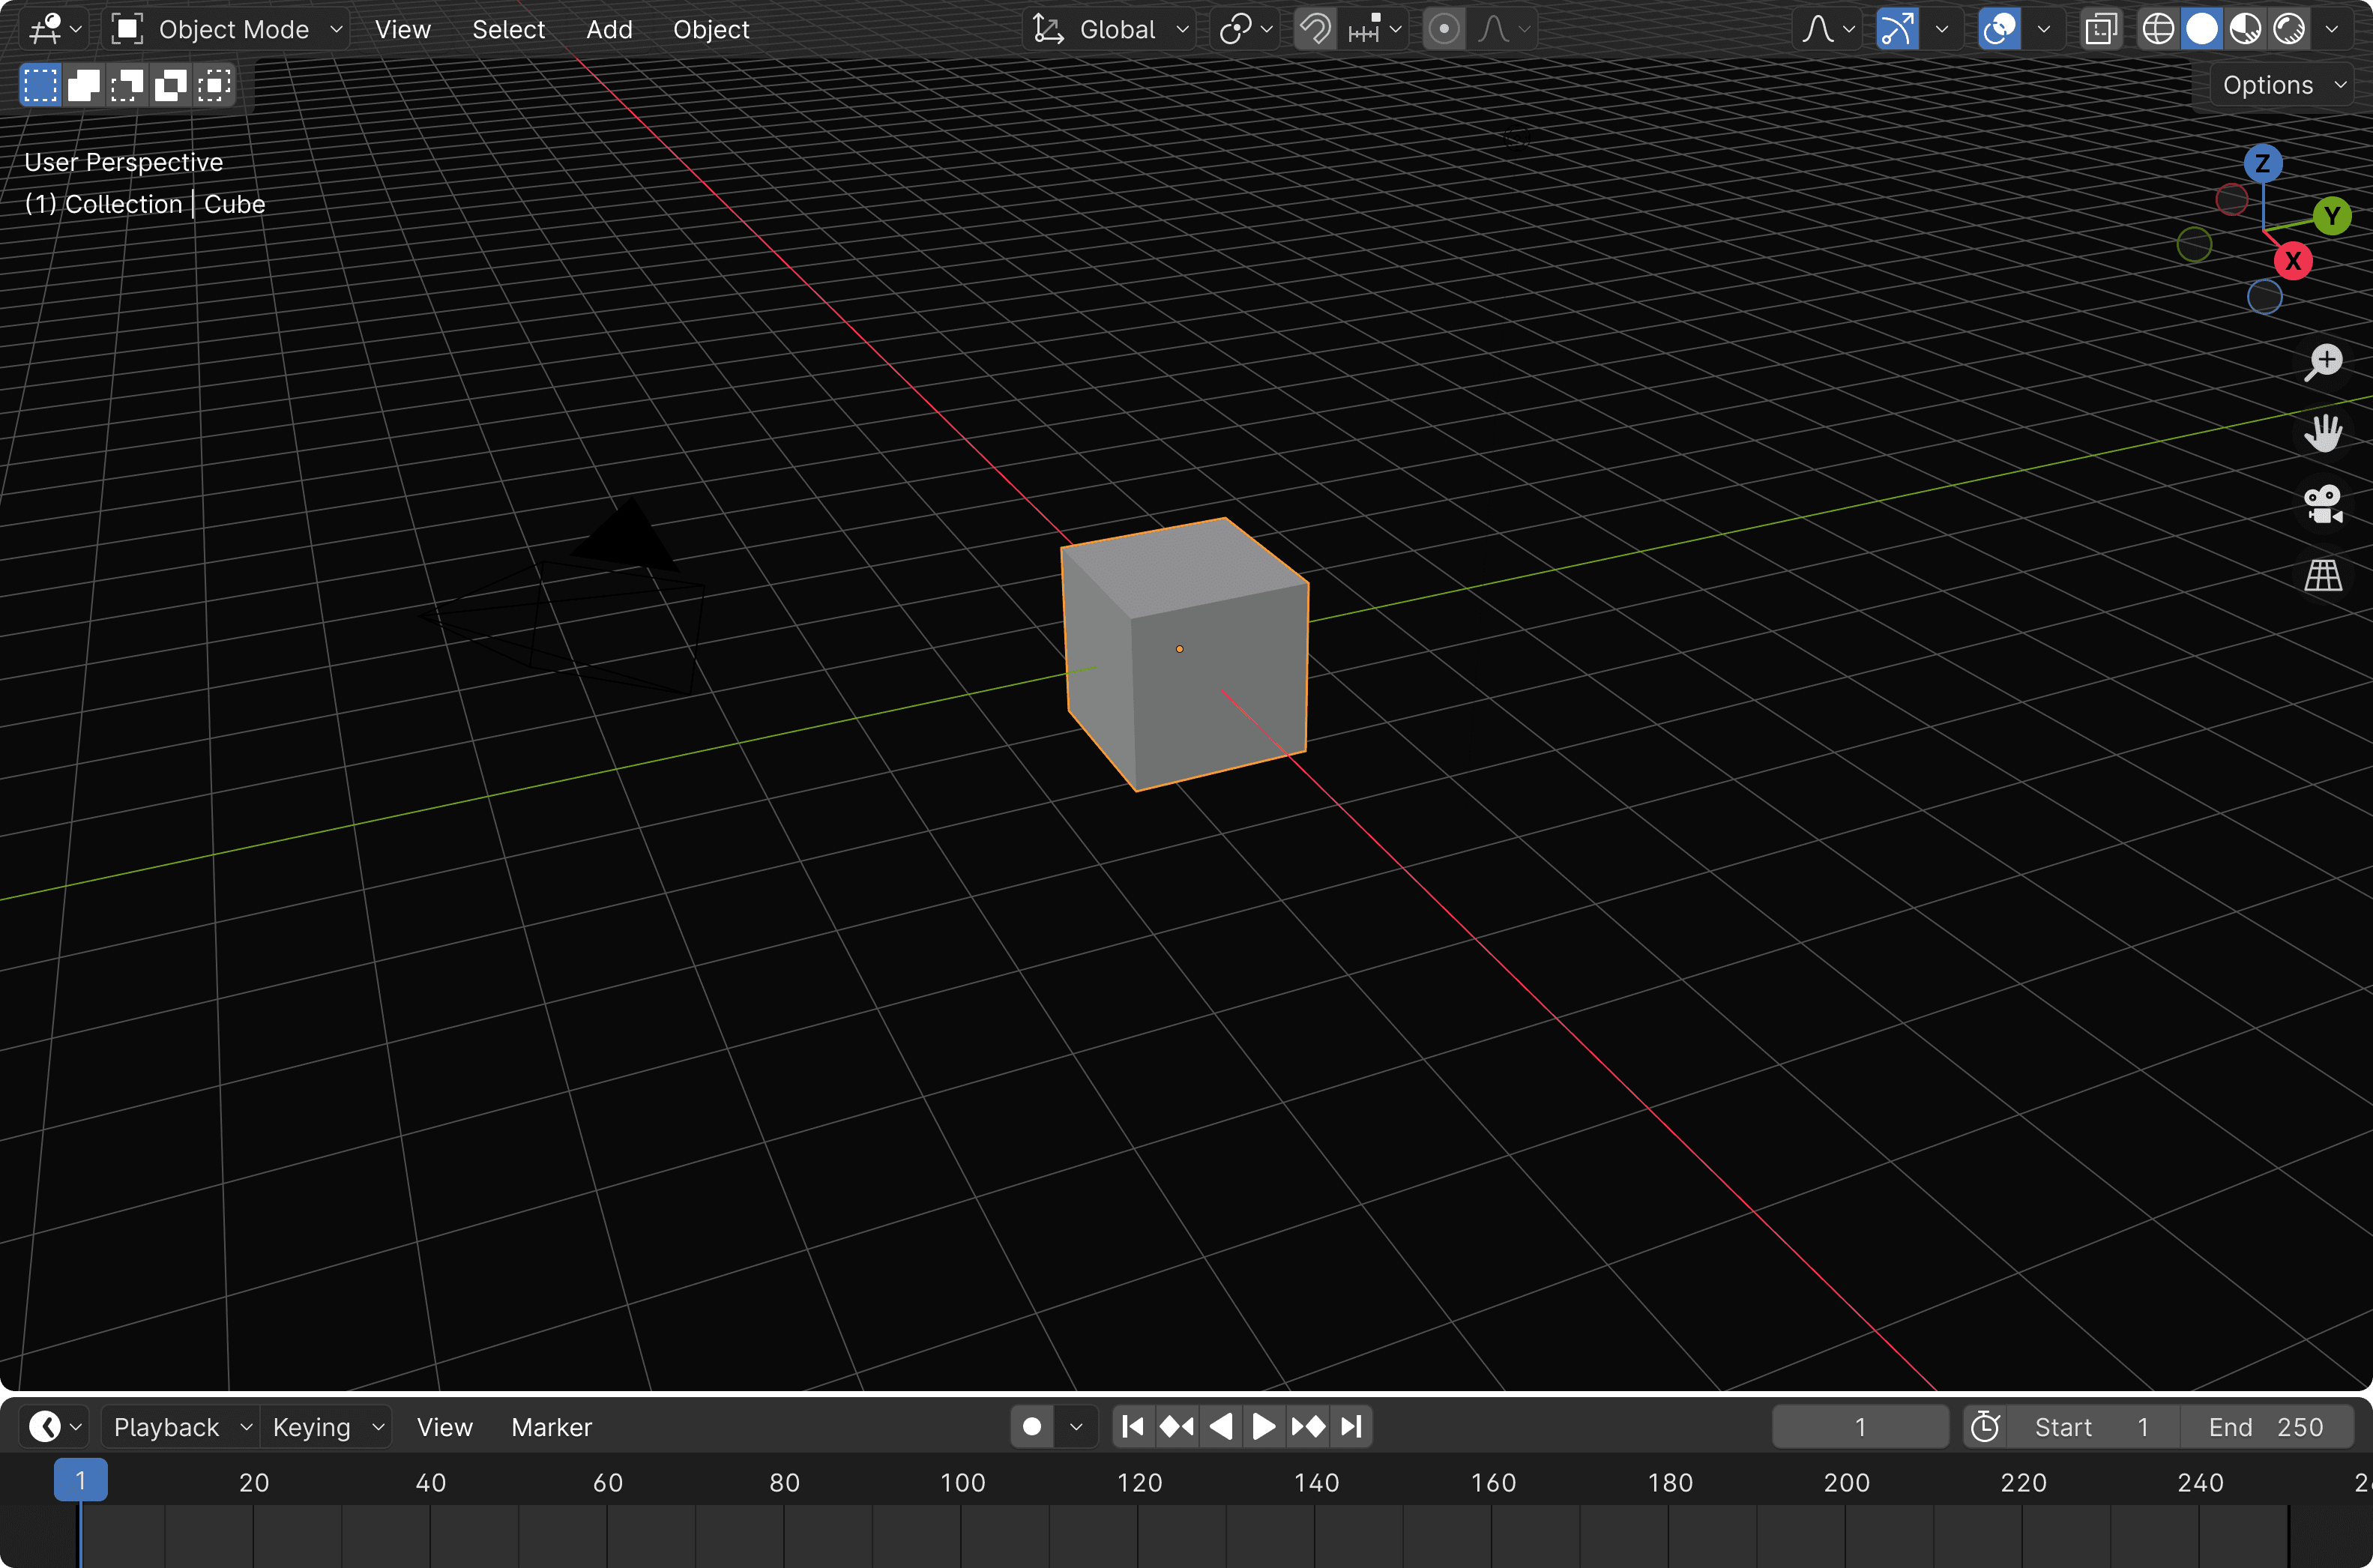Open the Object Mode dropdown

pyautogui.click(x=226, y=29)
